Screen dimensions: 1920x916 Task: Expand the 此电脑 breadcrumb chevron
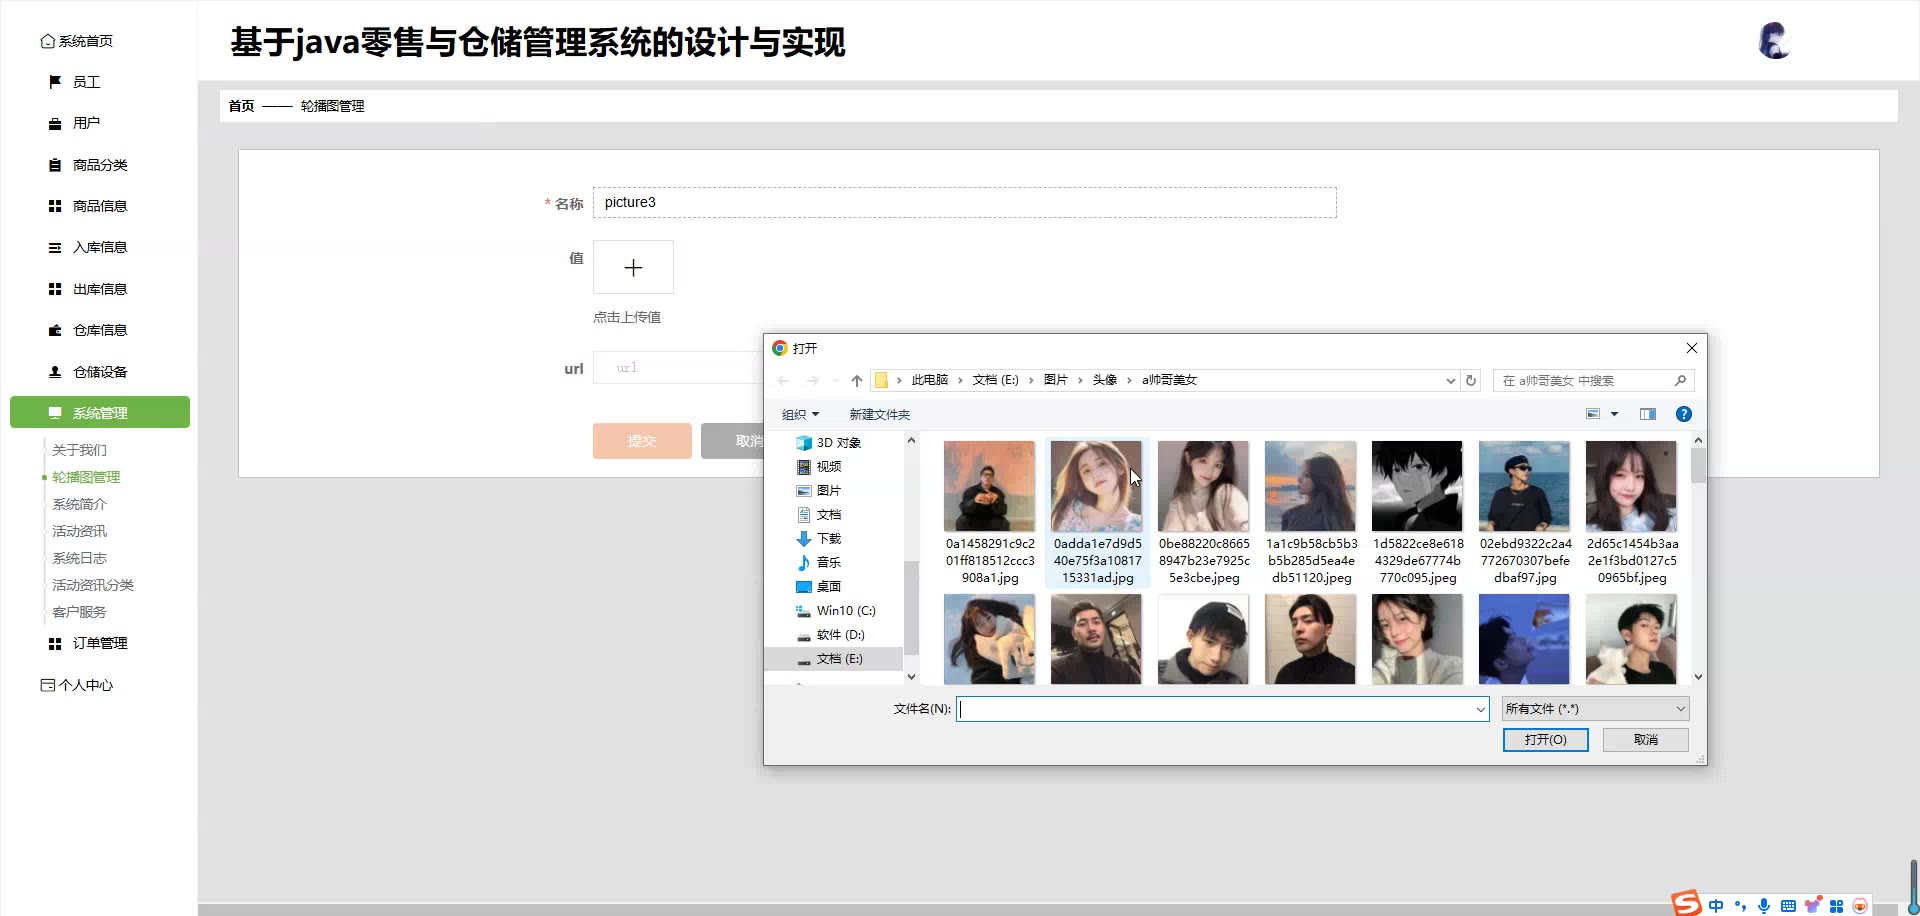click(x=960, y=380)
